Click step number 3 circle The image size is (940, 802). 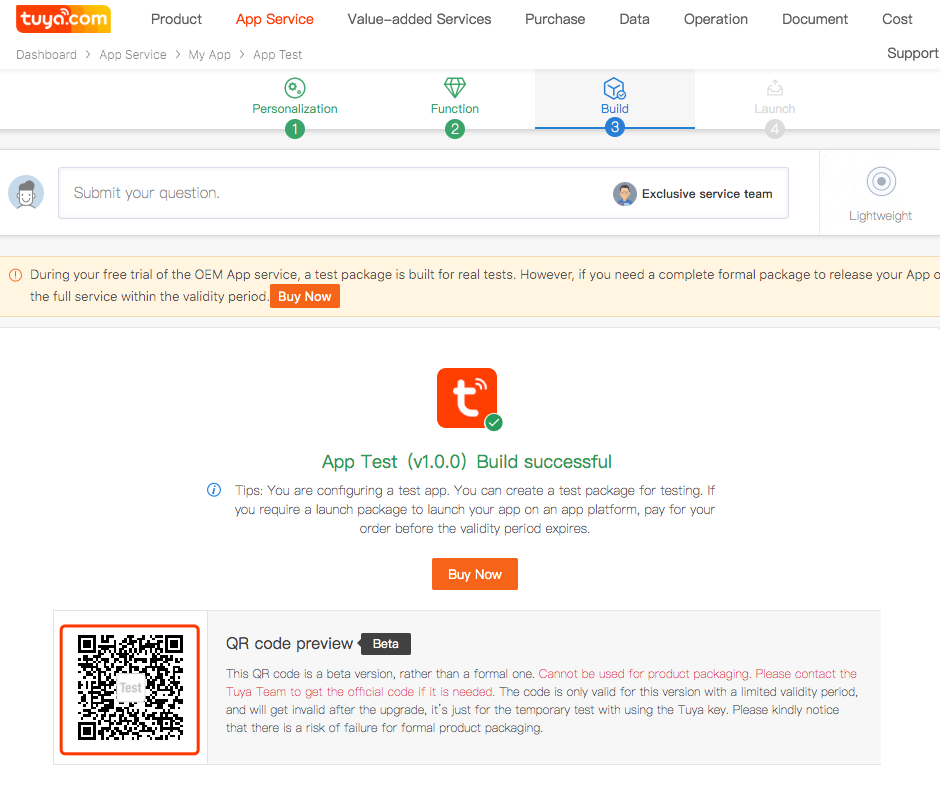[x=614, y=127]
